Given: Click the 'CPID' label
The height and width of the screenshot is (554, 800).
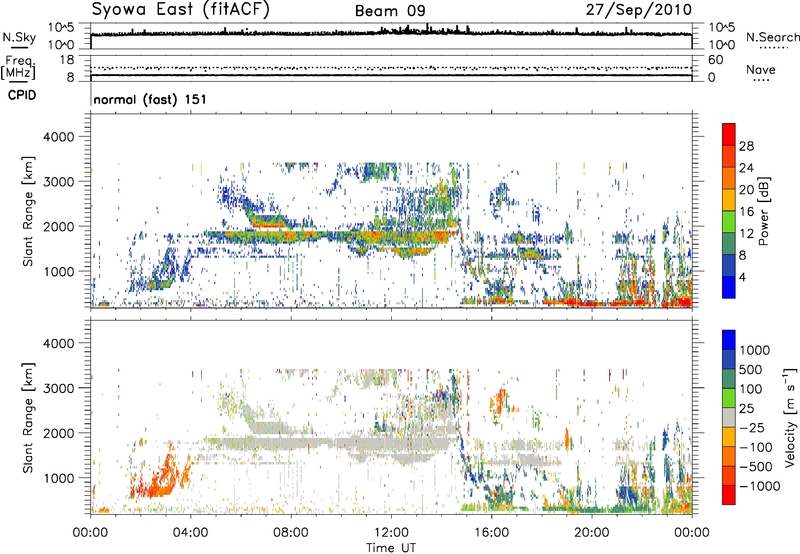Looking at the screenshot, I should pyautogui.click(x=22, y=95).
